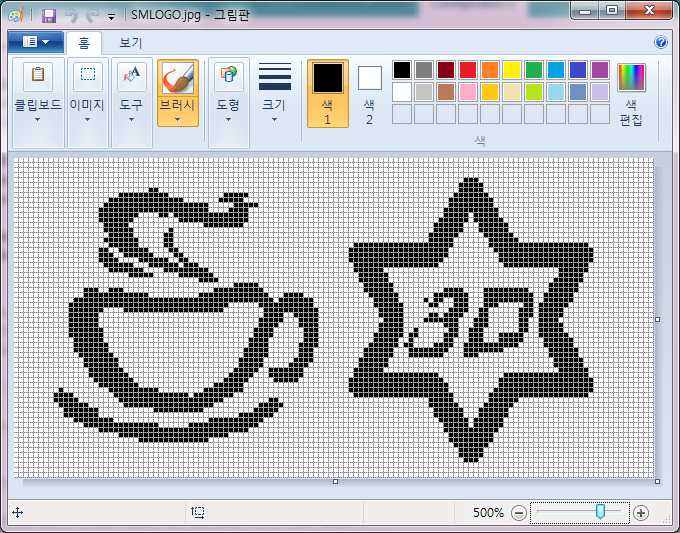
Task: Pick the light turquoise palette swatch
Action: pyautogui.click(x=556, y=92)
